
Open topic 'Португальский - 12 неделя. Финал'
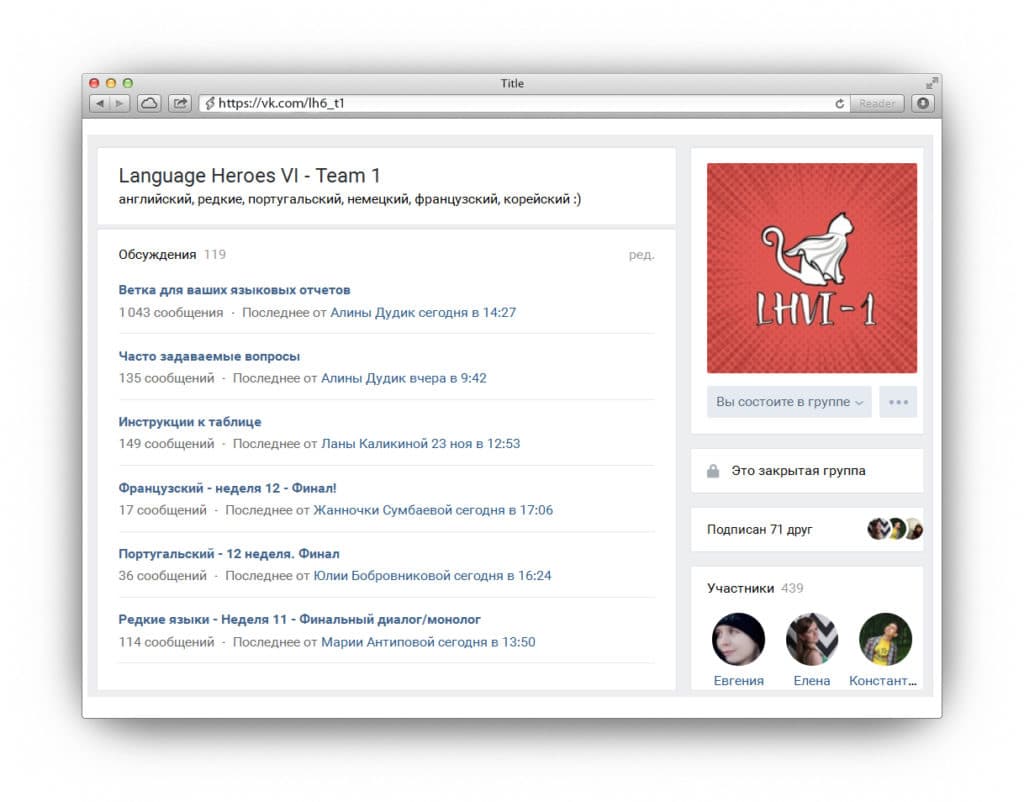[x=229, y=554]
